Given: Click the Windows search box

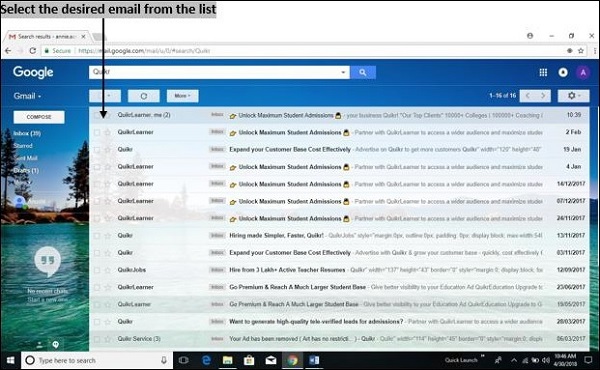Looking at the screenshot, I should click(x=97, y=360).
